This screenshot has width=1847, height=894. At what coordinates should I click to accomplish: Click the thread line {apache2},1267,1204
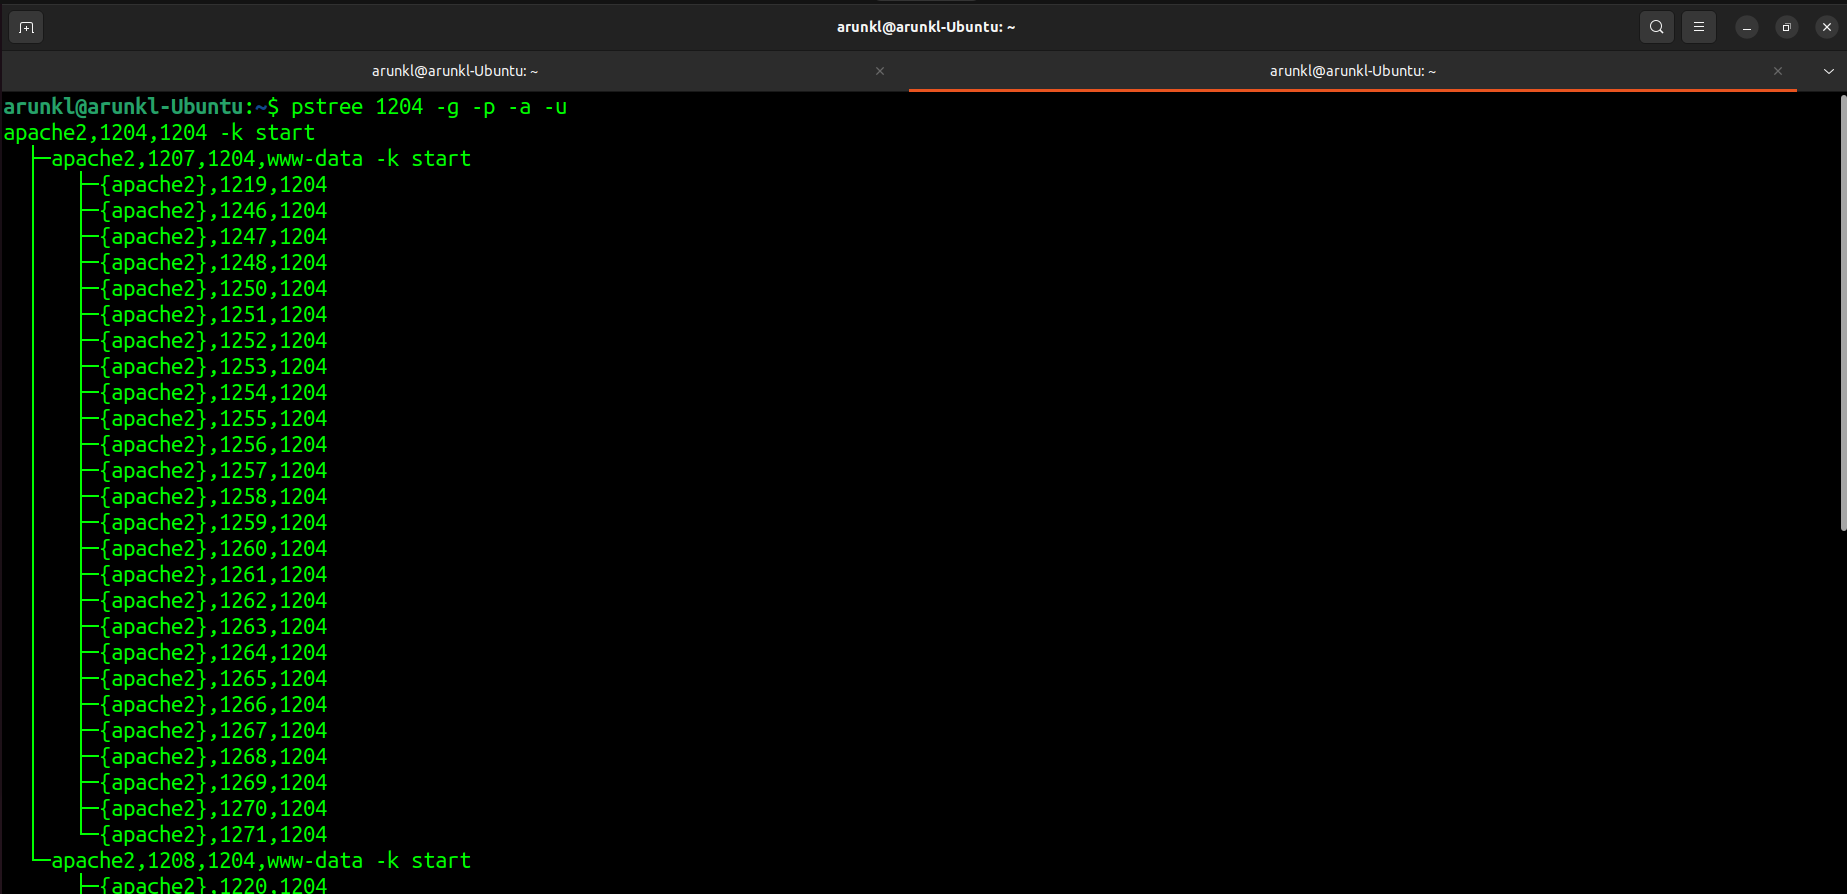click(213, 731)
